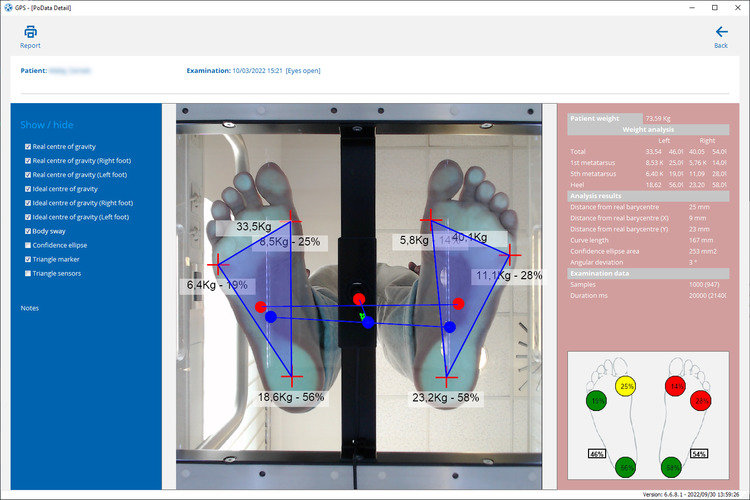Select the Curve length row

[648, 240]
